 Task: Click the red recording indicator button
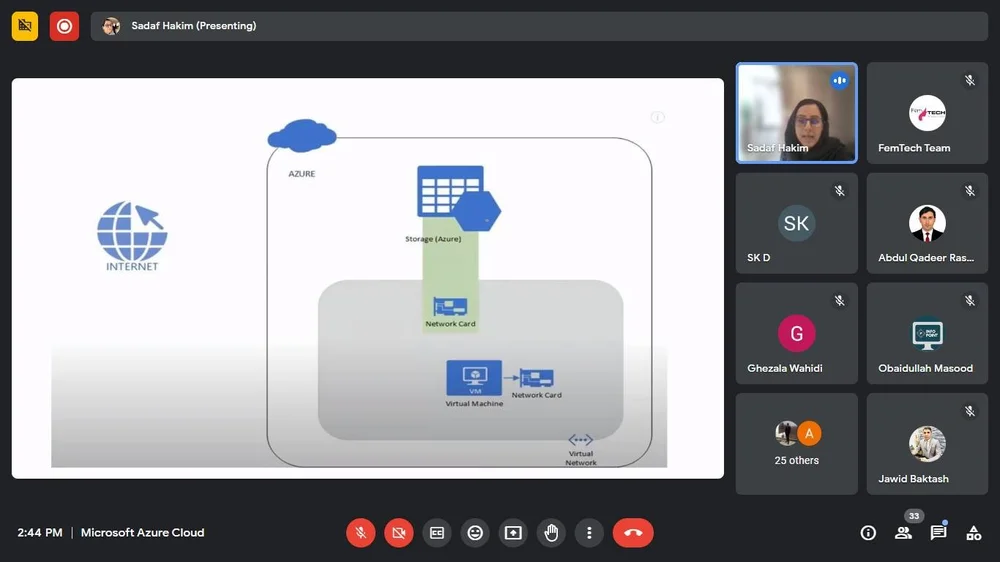coord(64,26)
